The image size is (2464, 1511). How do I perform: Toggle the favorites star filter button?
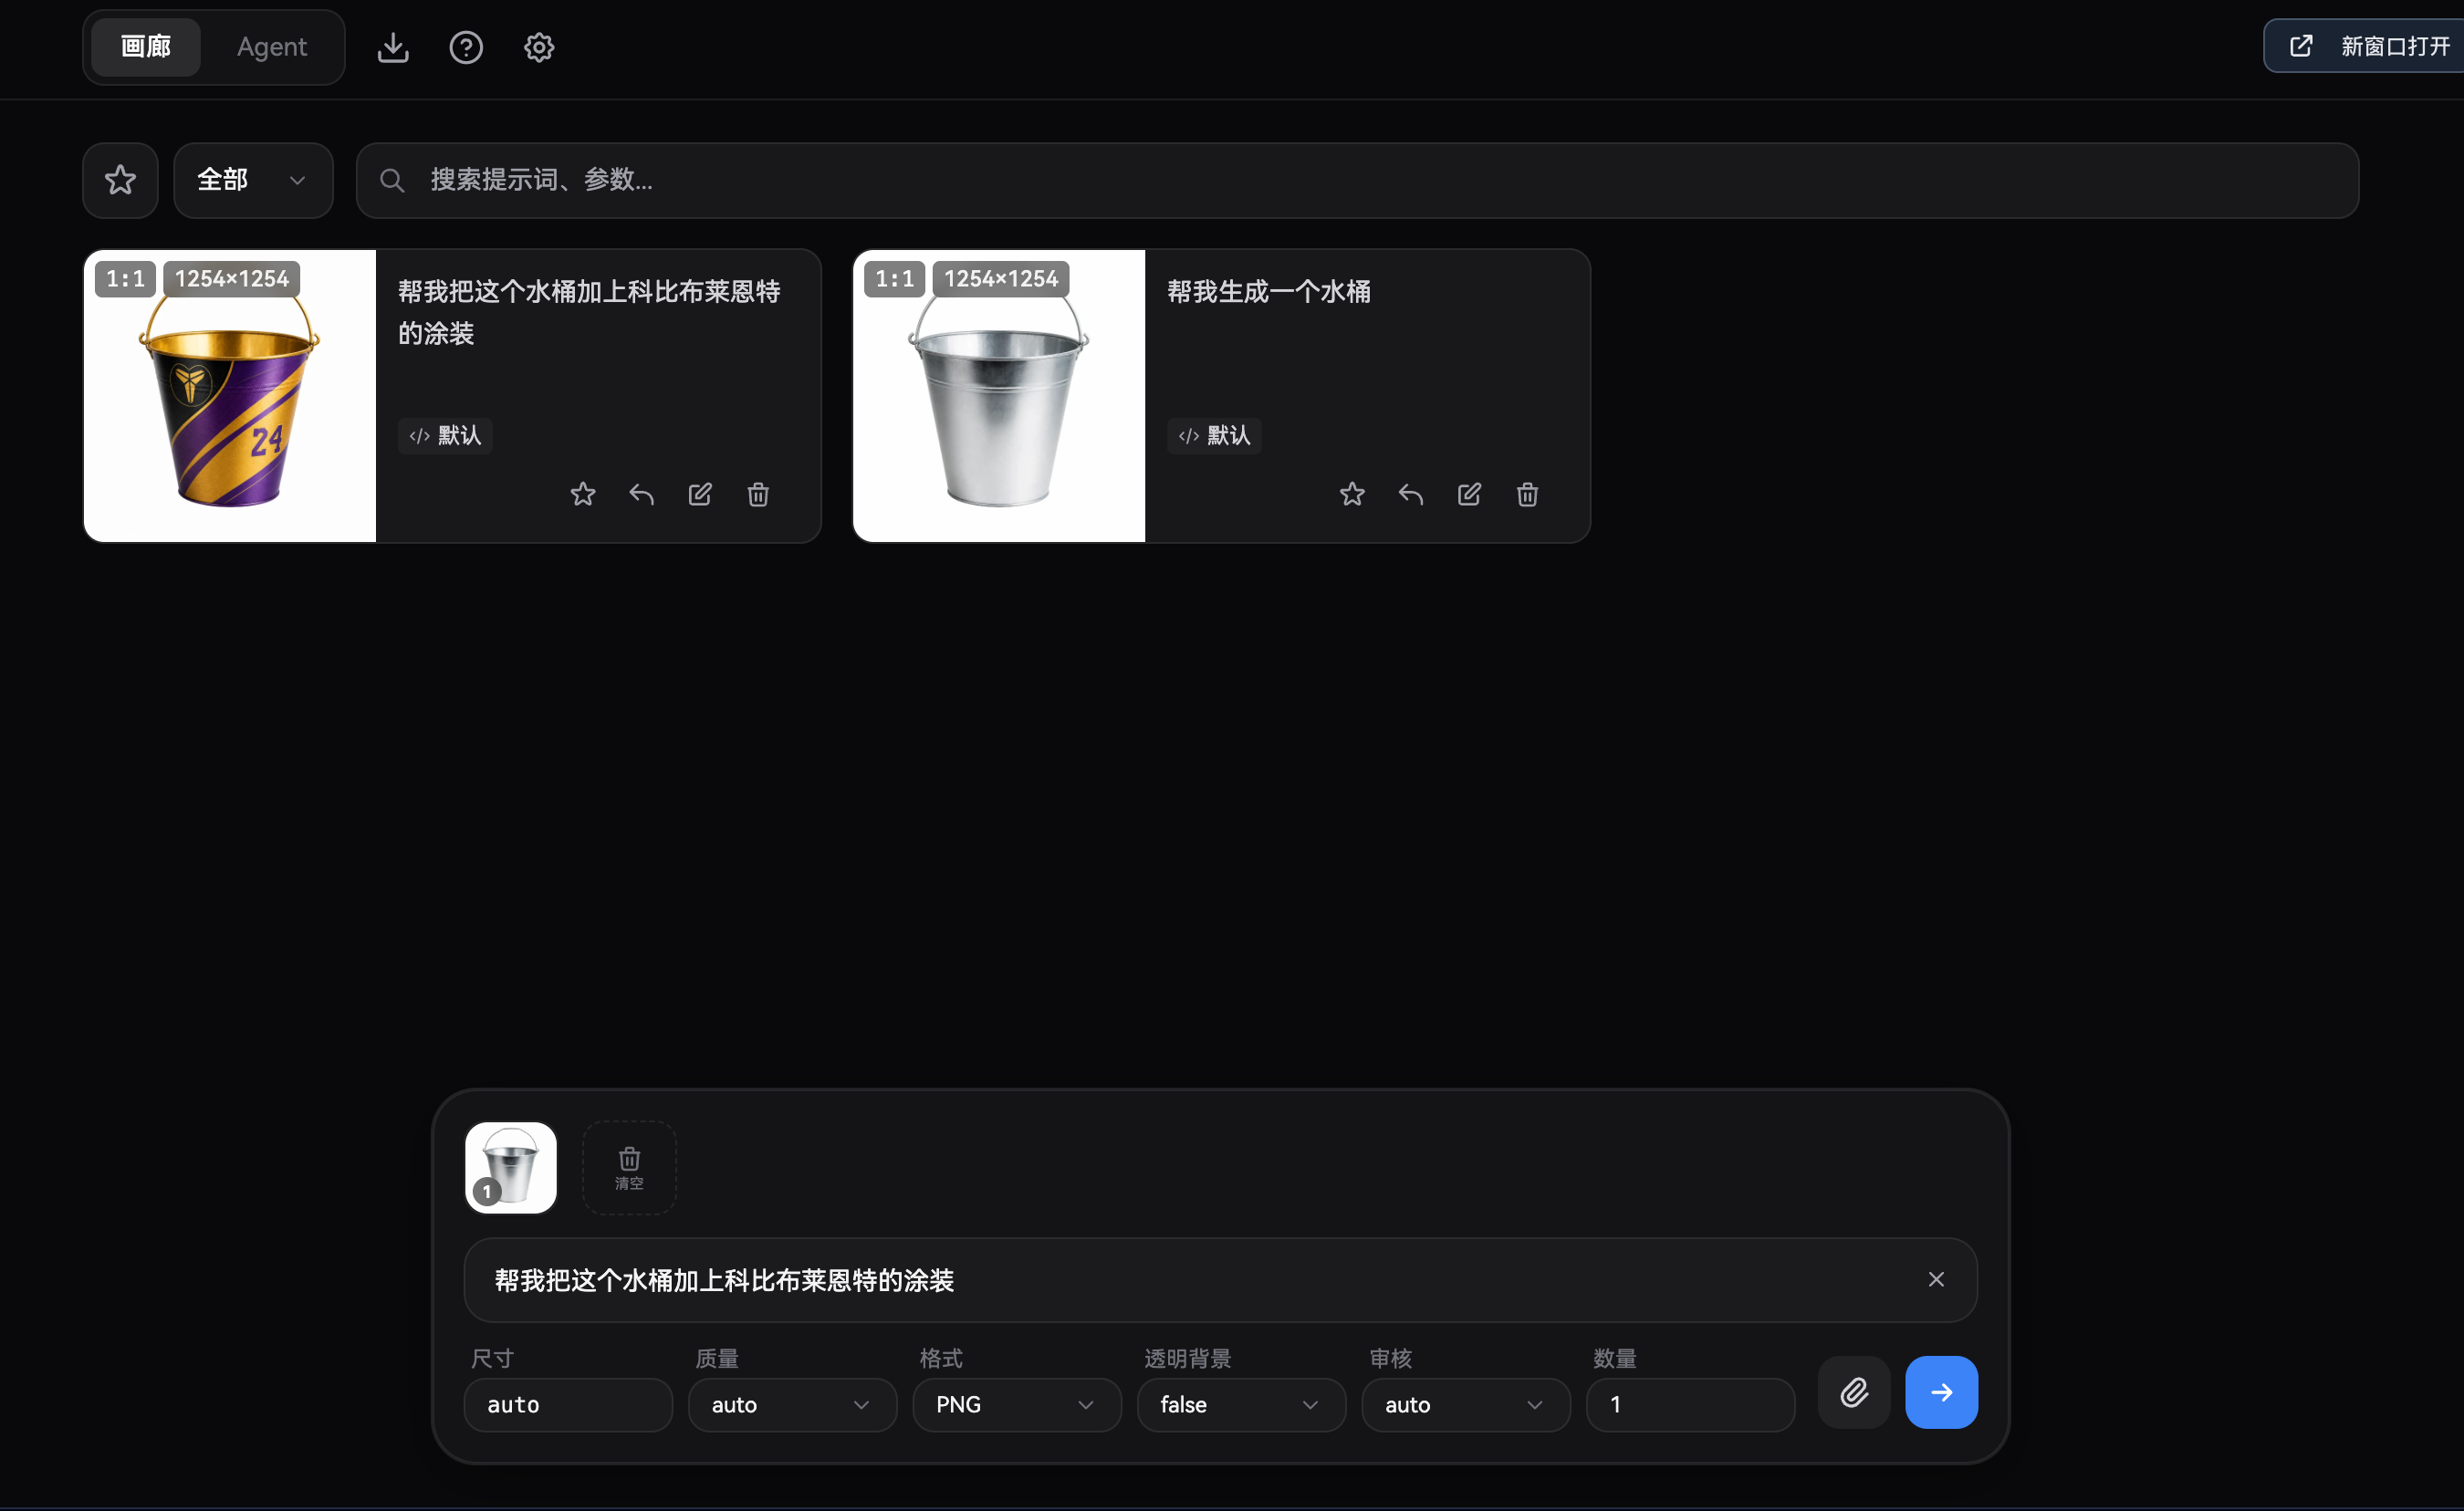(x=120, y=180)
